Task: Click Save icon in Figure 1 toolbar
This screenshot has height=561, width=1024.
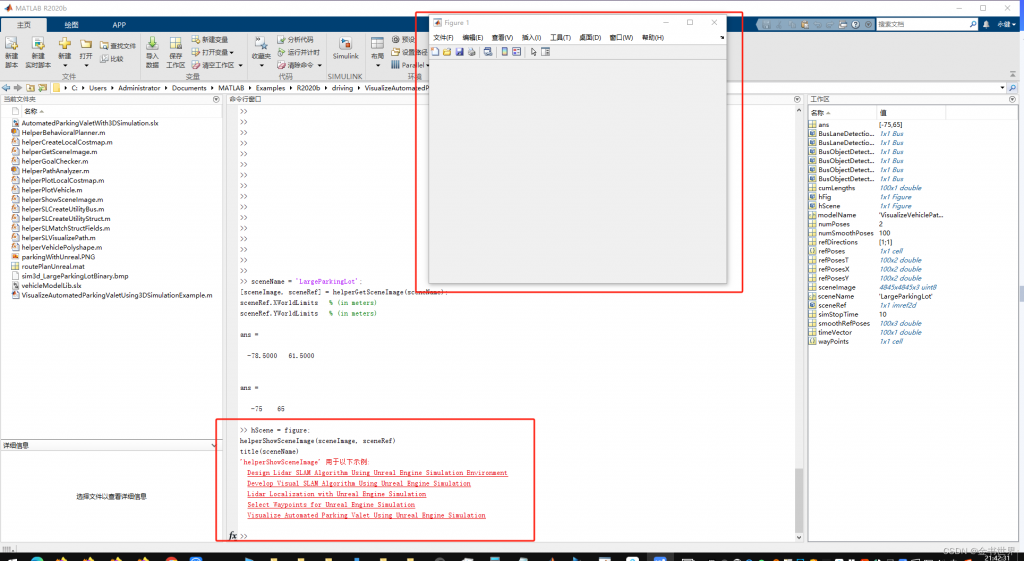Action: 459,52
